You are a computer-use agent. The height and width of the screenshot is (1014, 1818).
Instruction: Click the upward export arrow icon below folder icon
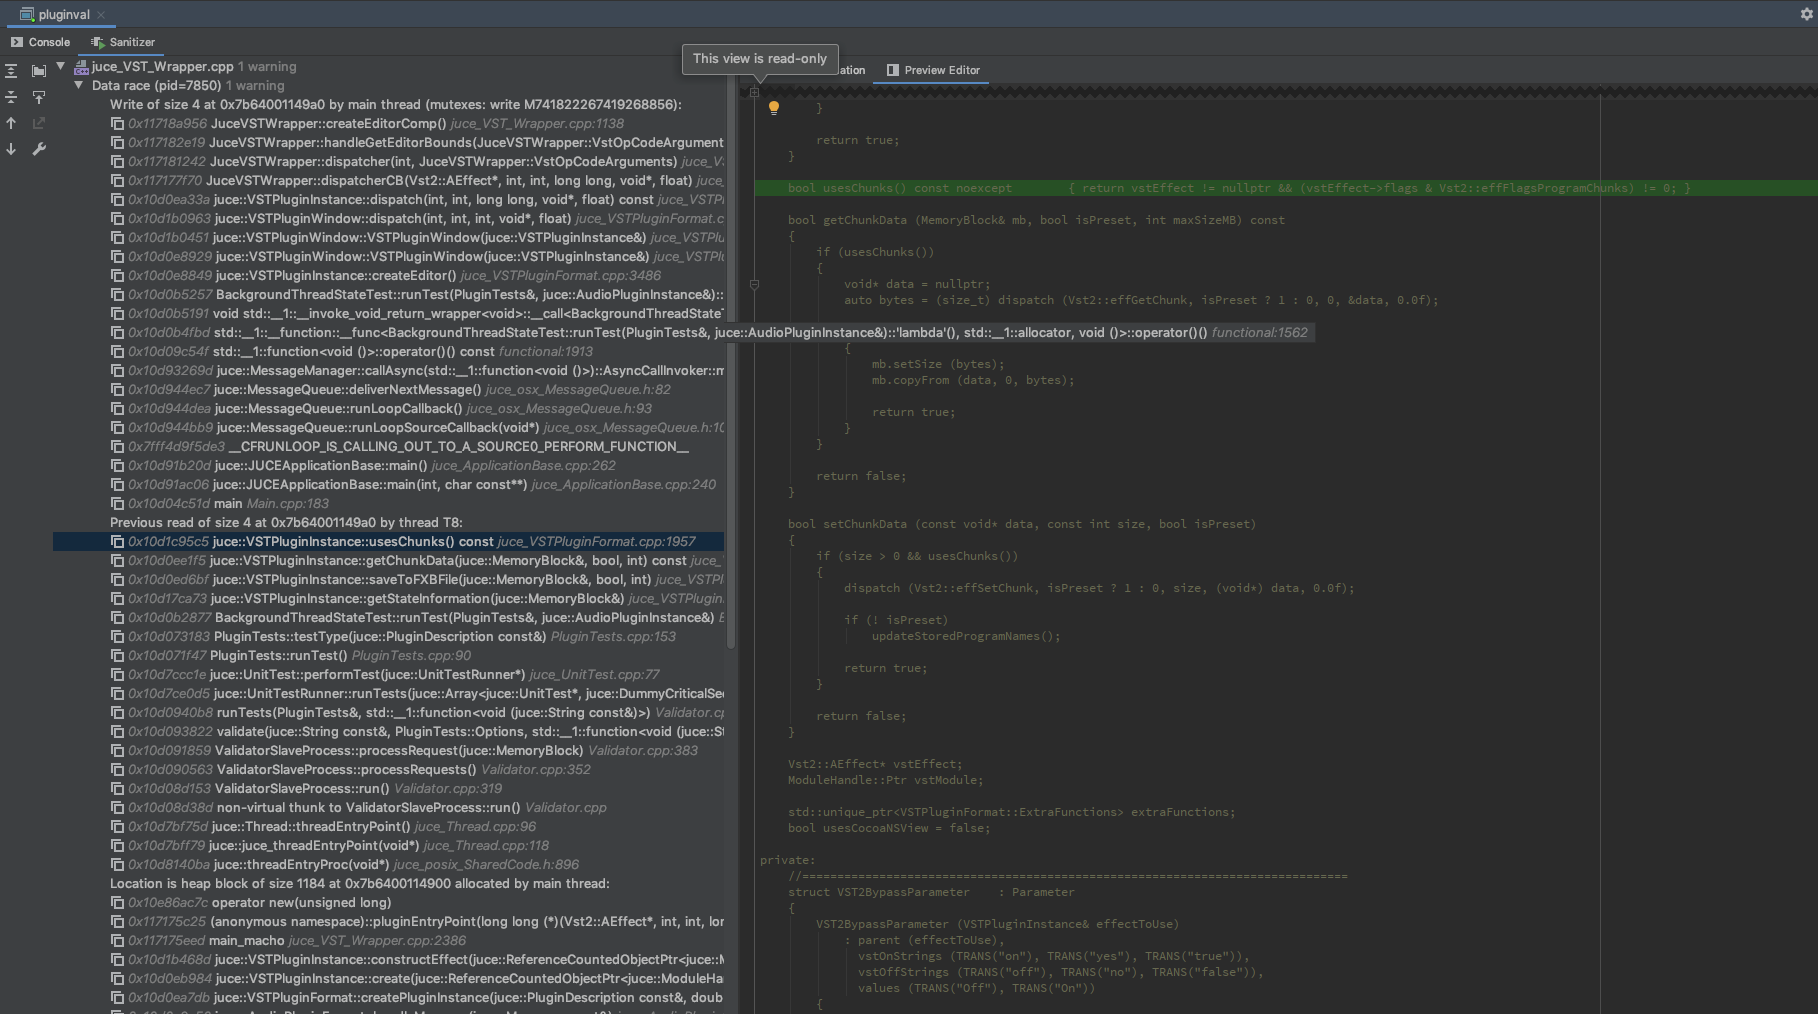coord(39,97)
